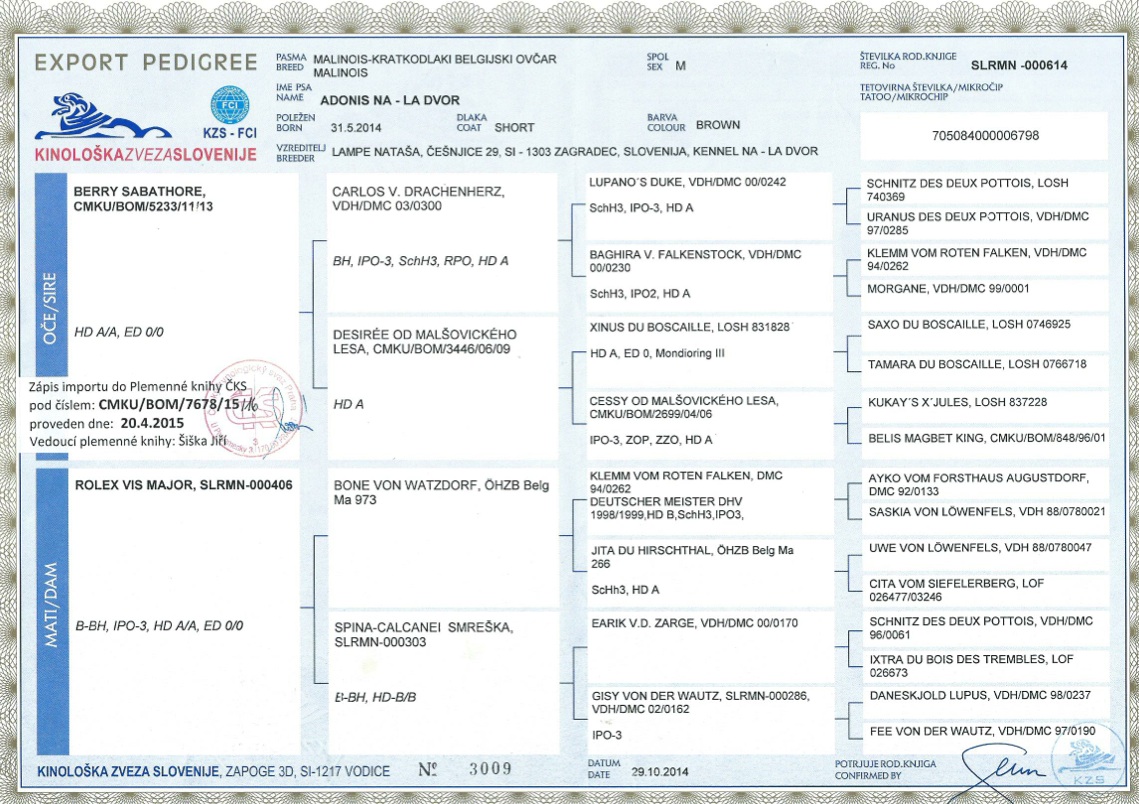
Task: Click the blue lion KZS logo
Action: pyautogui.click(x=103, y=116)
